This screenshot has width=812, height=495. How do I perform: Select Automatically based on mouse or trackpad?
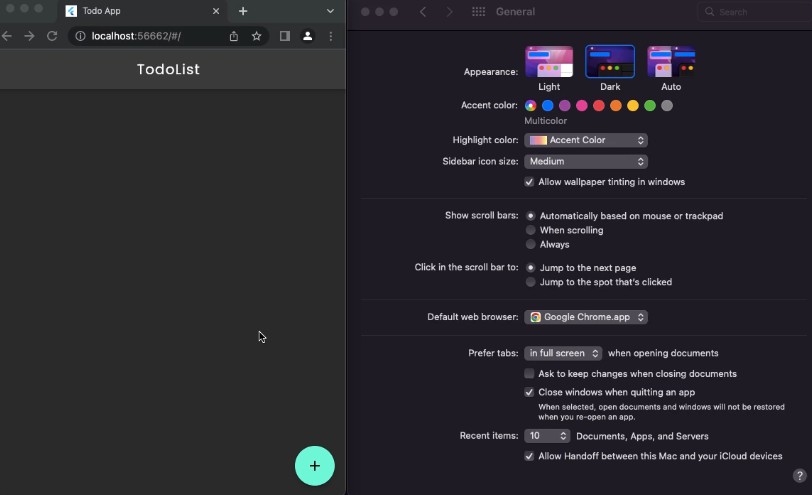pyautogui.click(x=530, y=216)
